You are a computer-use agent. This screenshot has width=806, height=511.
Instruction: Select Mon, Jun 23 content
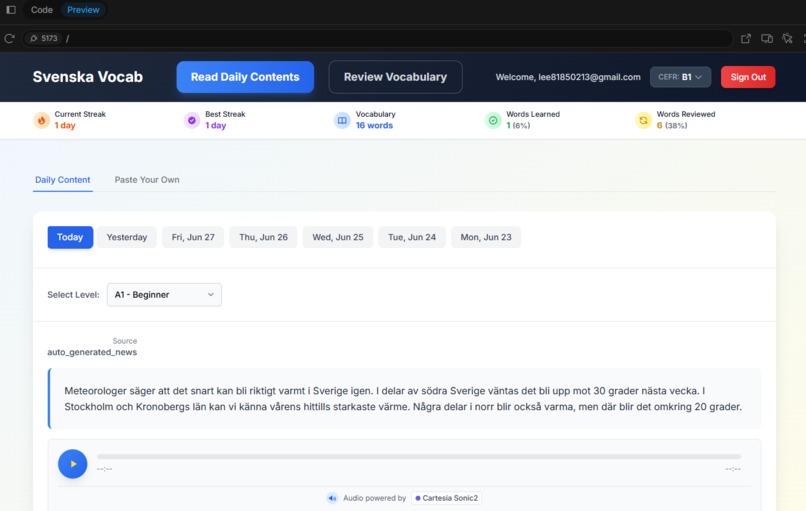[x=486, y=238]
